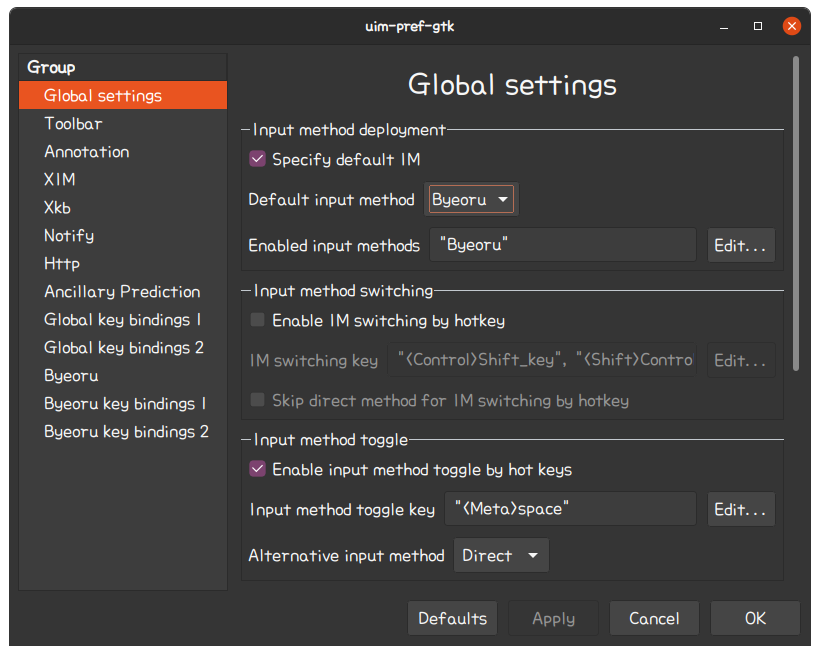Open the Http group
The width and height of the screenshot is (820, 655).
[123, 264]
